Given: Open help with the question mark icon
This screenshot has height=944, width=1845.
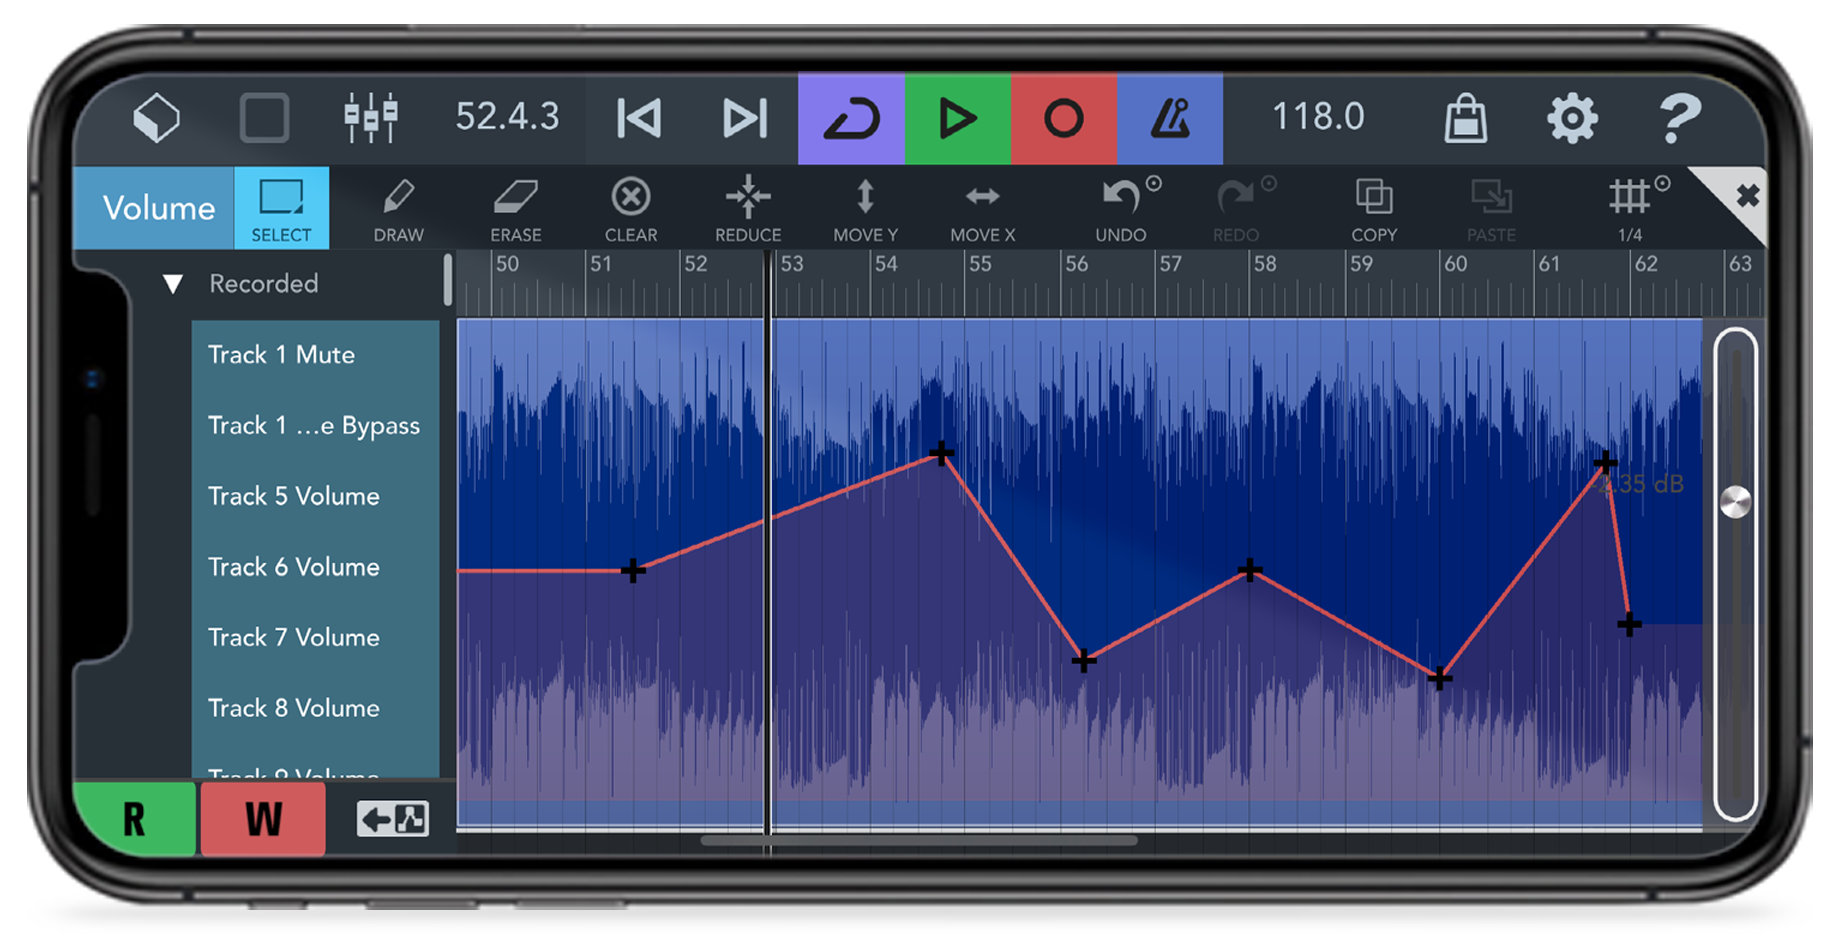Looking at the screenshot, I should [1680, 118].
